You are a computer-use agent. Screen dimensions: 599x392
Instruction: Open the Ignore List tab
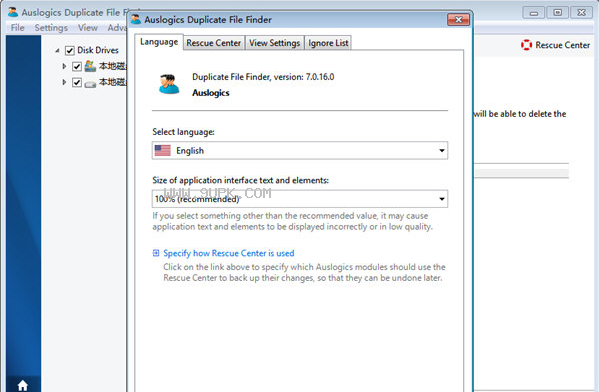(x=328, y=43)
